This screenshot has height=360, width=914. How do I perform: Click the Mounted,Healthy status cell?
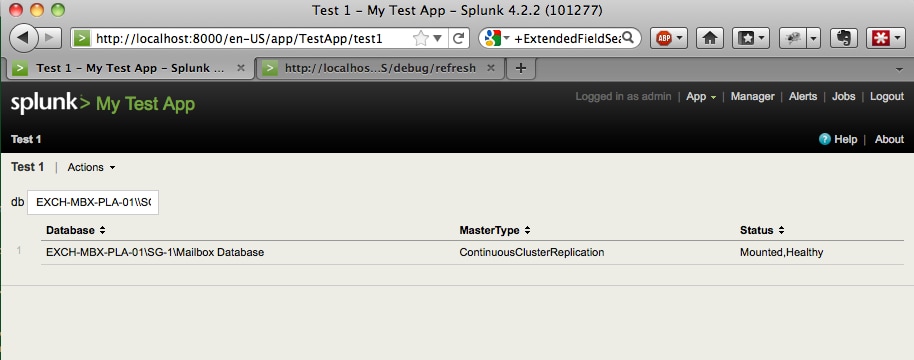[781, 252]
